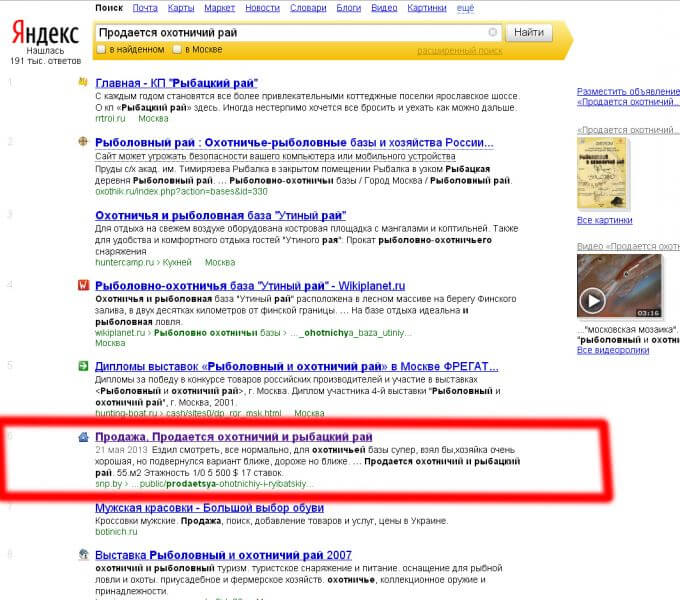Switch to Картинки search

click(x=427, y=8)
